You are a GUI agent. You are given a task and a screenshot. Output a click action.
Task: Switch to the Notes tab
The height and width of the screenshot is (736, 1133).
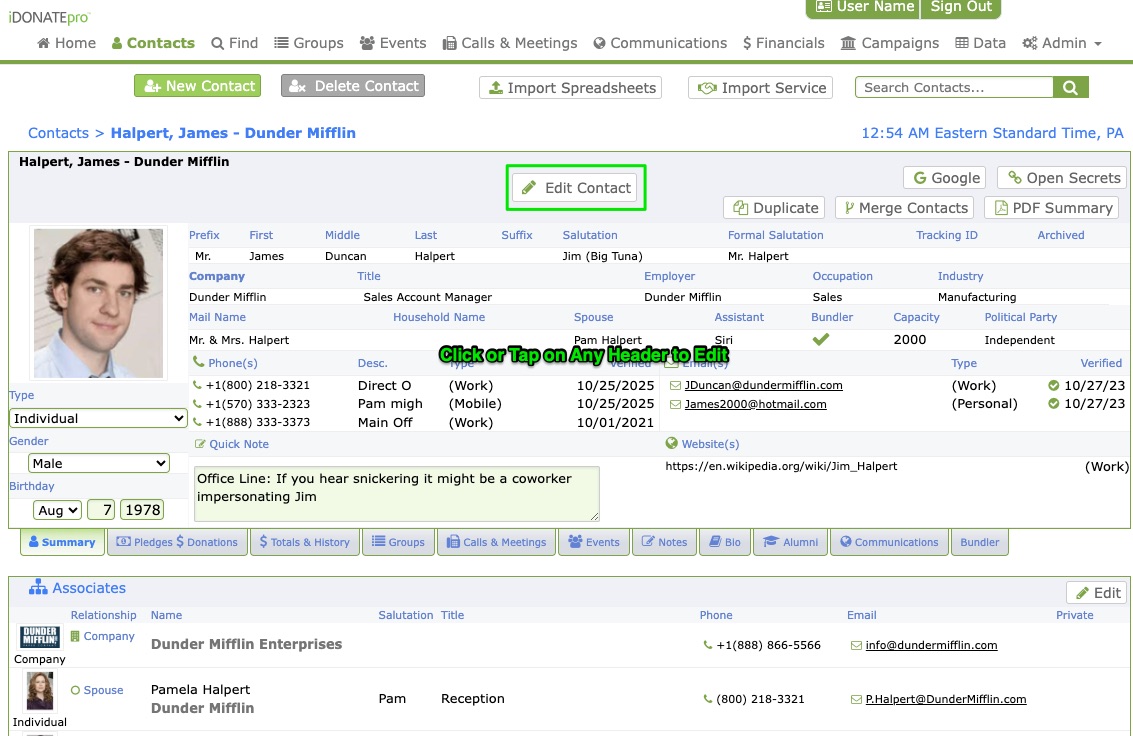(664, 542)
